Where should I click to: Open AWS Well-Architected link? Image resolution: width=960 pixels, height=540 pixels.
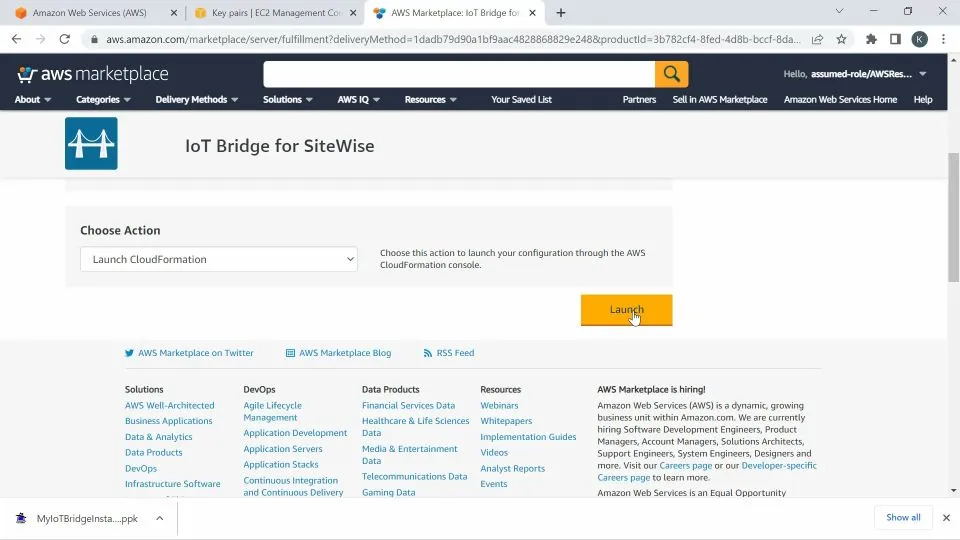click(x=170, y=405)
